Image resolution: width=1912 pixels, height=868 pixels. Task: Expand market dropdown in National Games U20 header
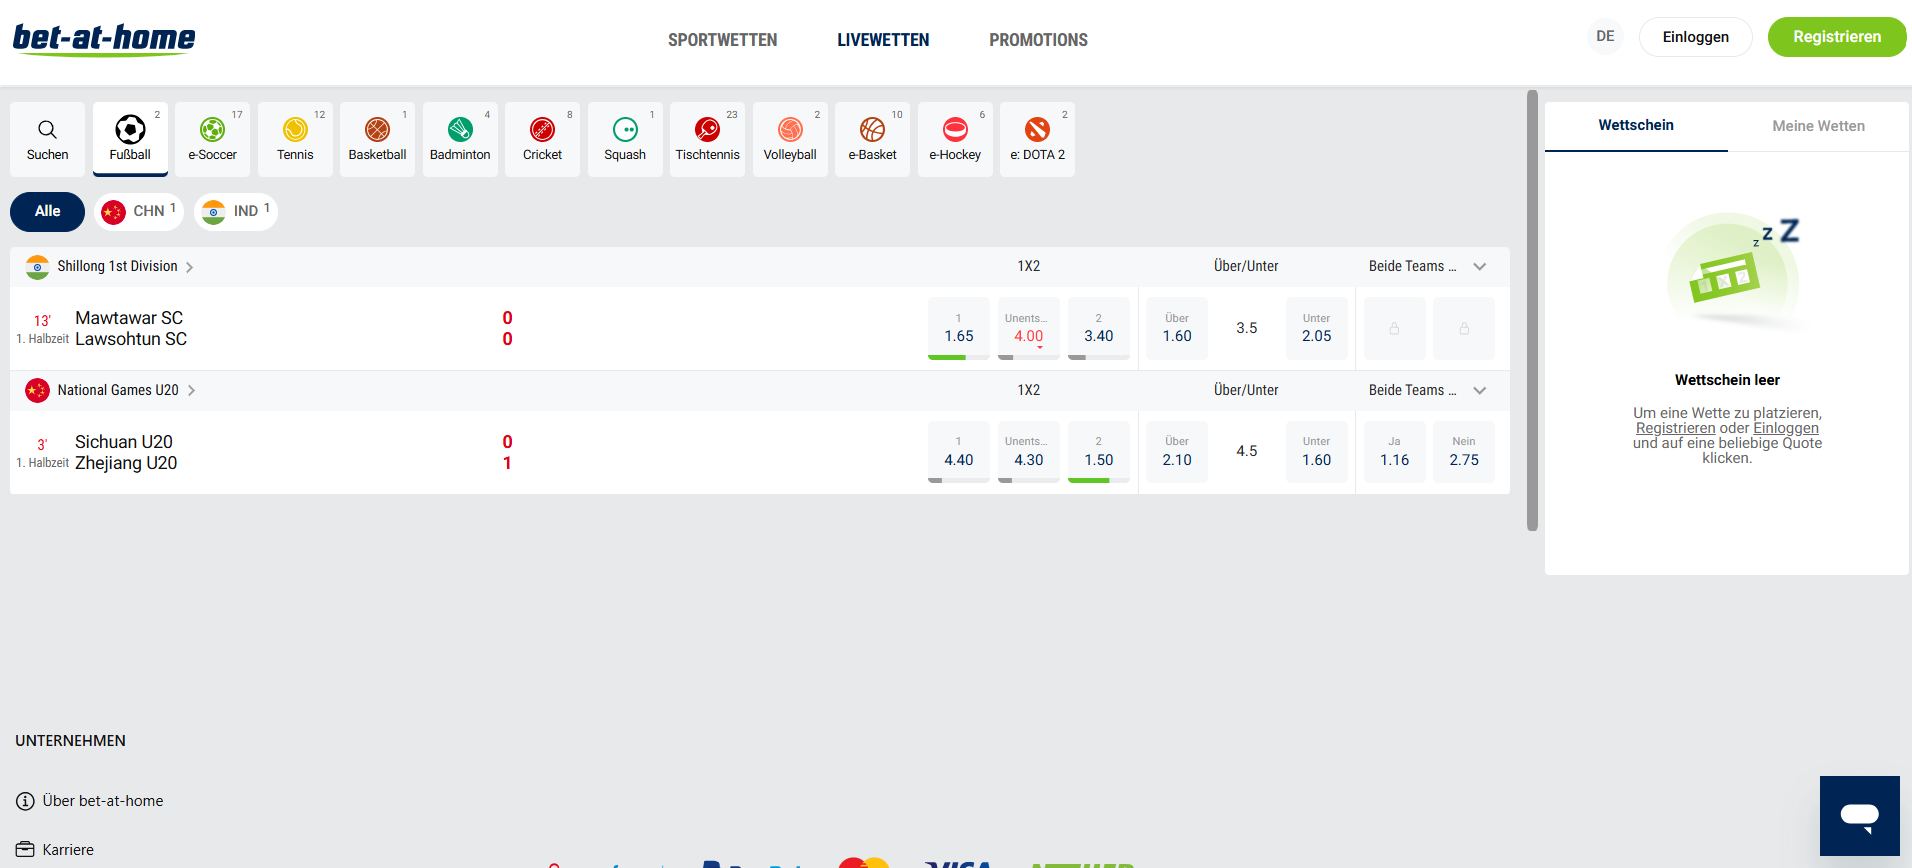[1480, 390]
